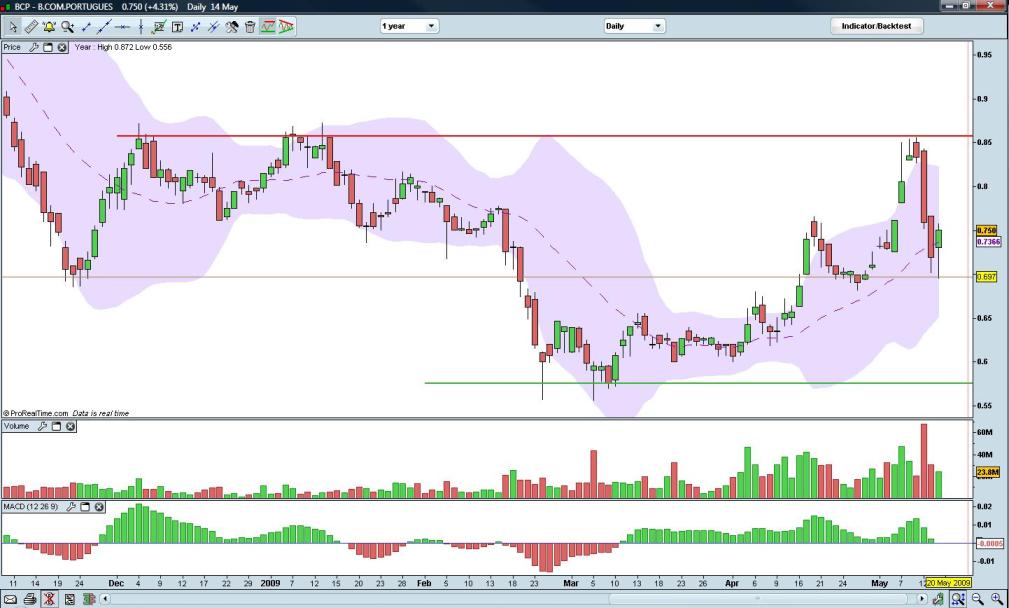This screenshot has height=608, width=1009.
Task: Pick the blue parallel channel line tool
Action: (x=214, y=26)
